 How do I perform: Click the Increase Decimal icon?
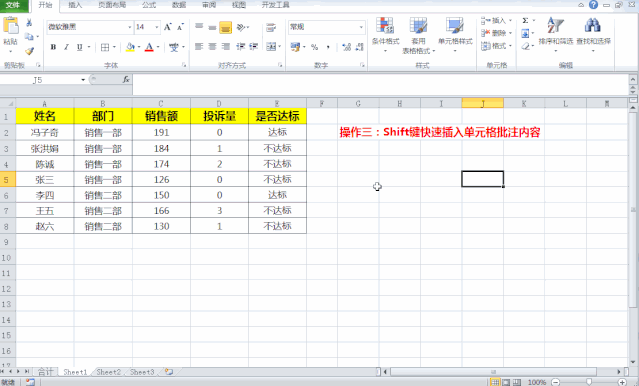pyautogui.click(x=346, y=47)
